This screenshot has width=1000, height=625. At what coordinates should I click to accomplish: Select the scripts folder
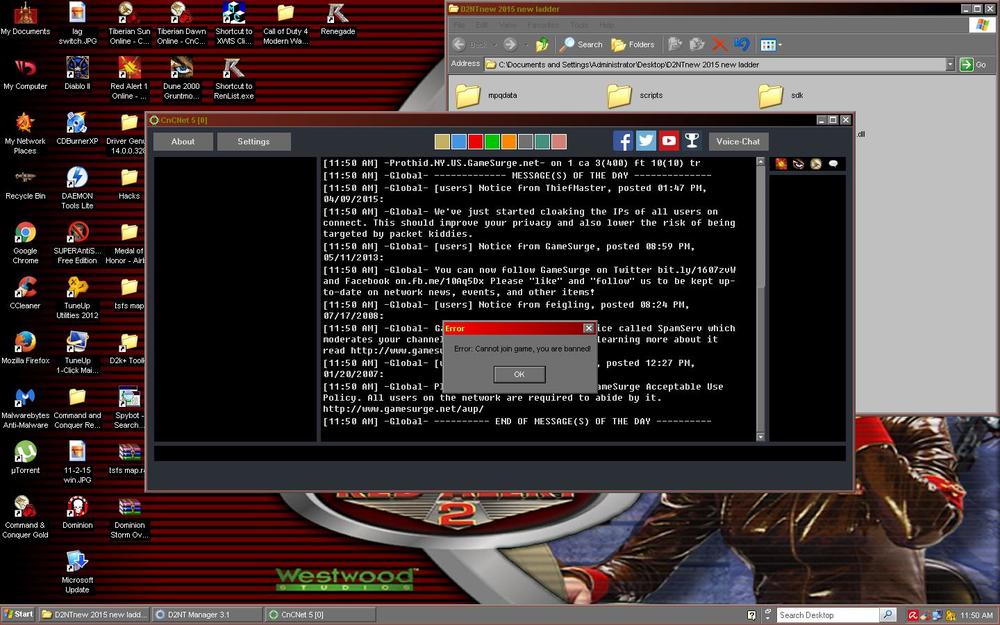635,95
